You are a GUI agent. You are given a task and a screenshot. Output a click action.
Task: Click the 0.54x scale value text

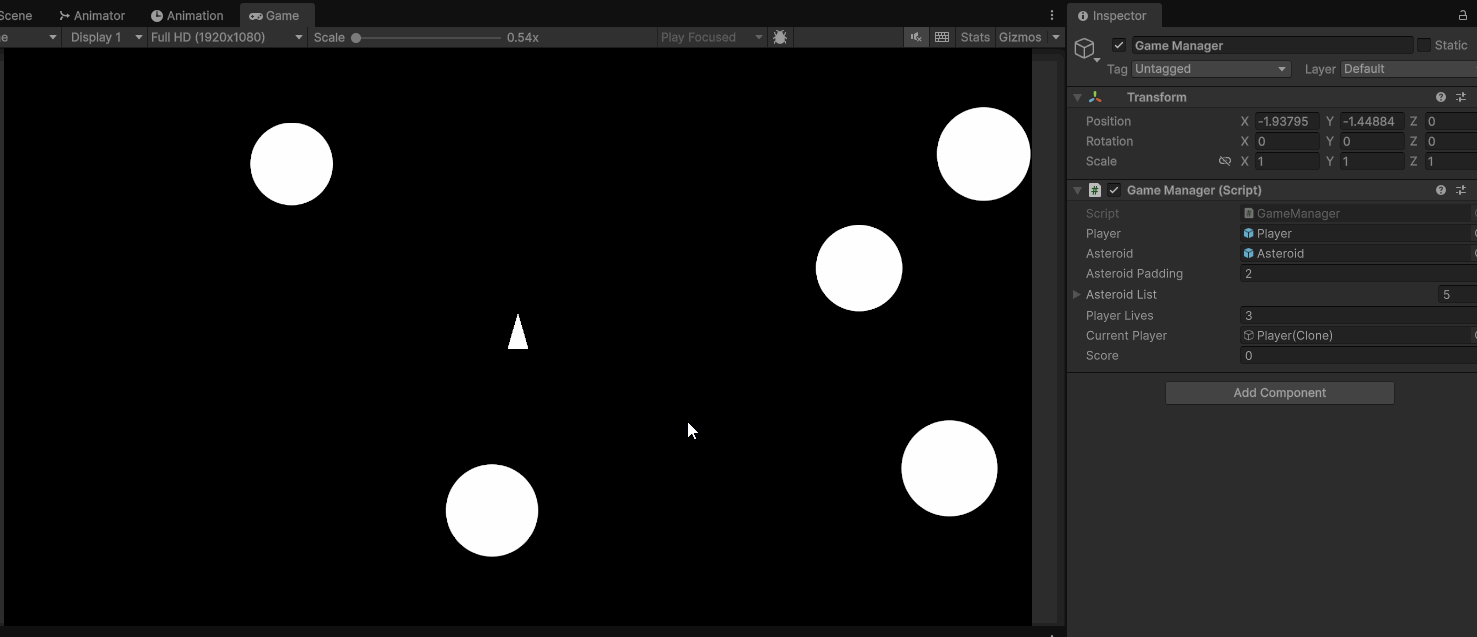coord(523,37)
